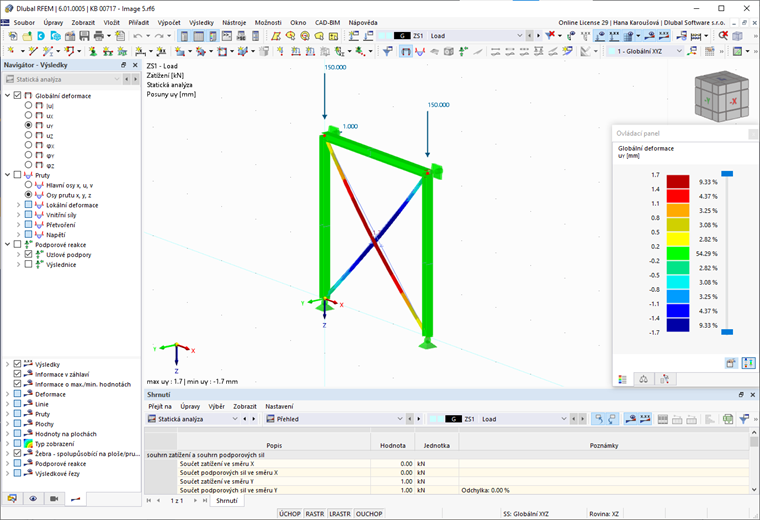
Task: Open the balance scale tab in Ovládací panel
Action: [x=643, y=379]
